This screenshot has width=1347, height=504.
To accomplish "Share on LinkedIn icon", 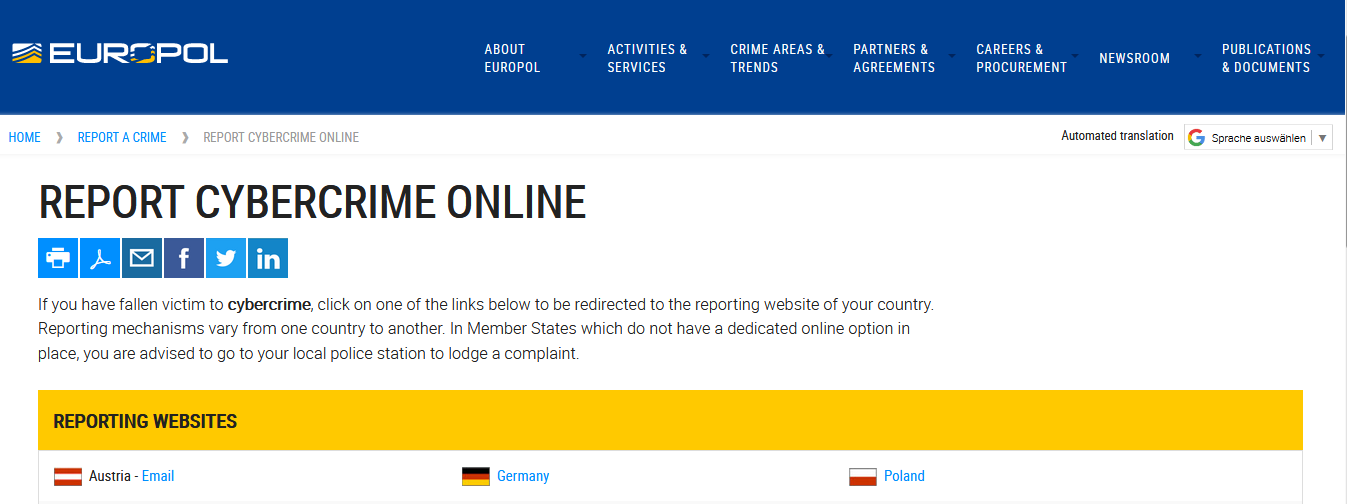I will pos(268,258).
